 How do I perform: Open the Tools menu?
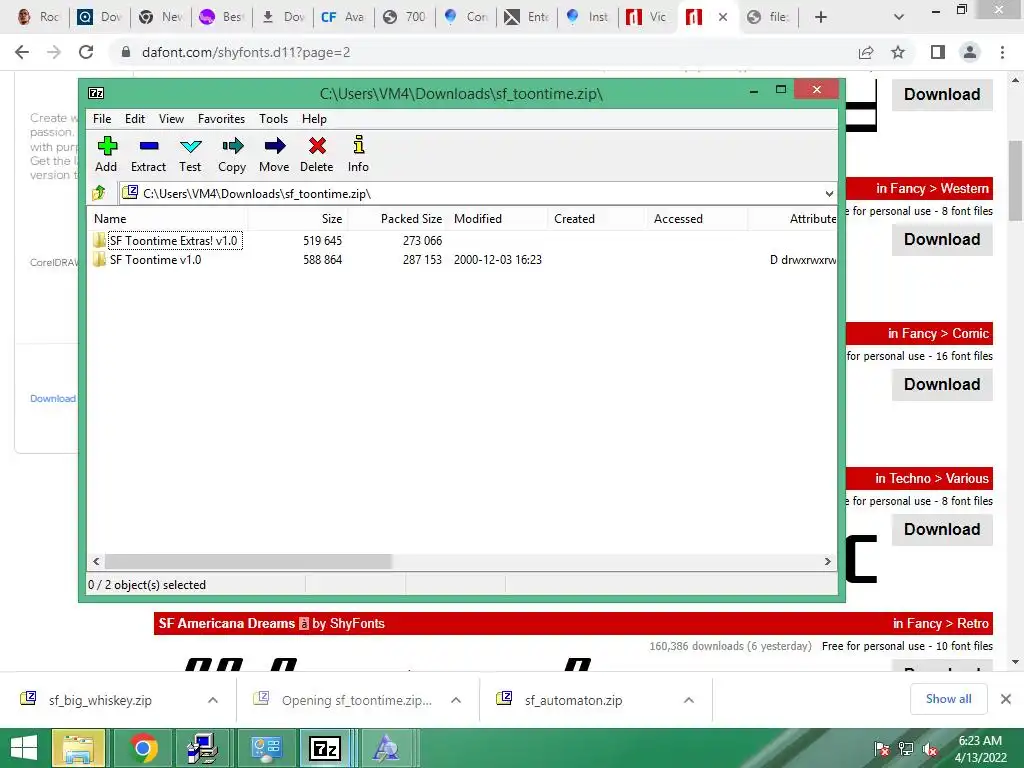(x=274, y=119)
